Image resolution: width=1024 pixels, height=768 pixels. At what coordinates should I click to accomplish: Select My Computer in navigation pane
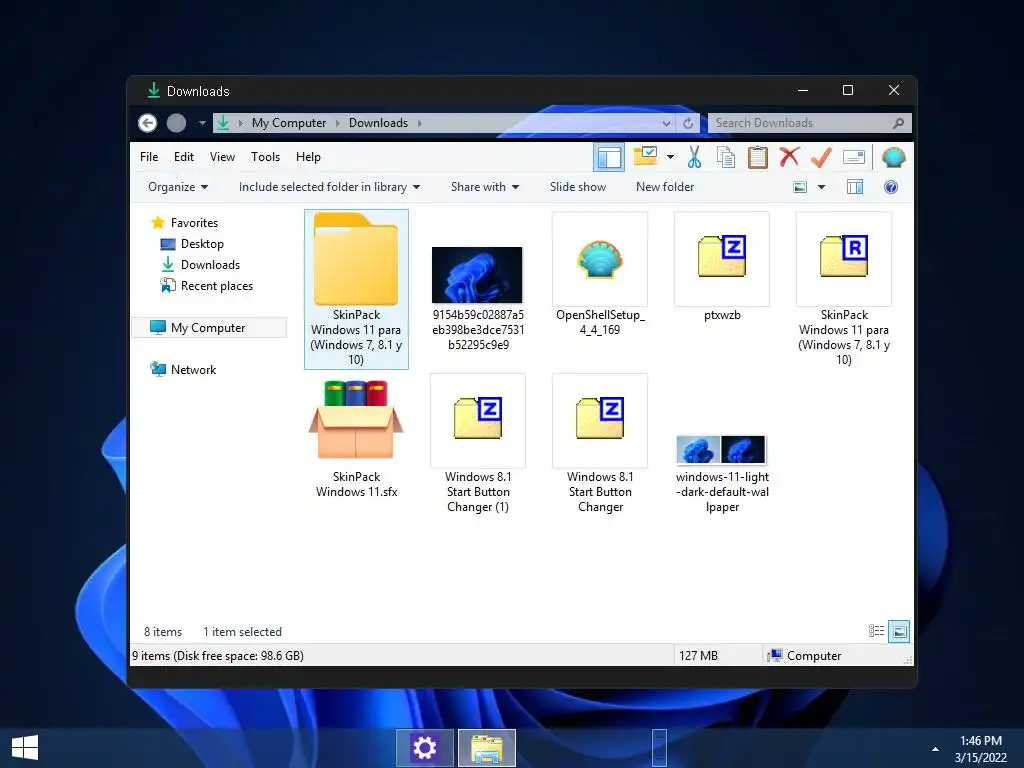tap(209, 328)
